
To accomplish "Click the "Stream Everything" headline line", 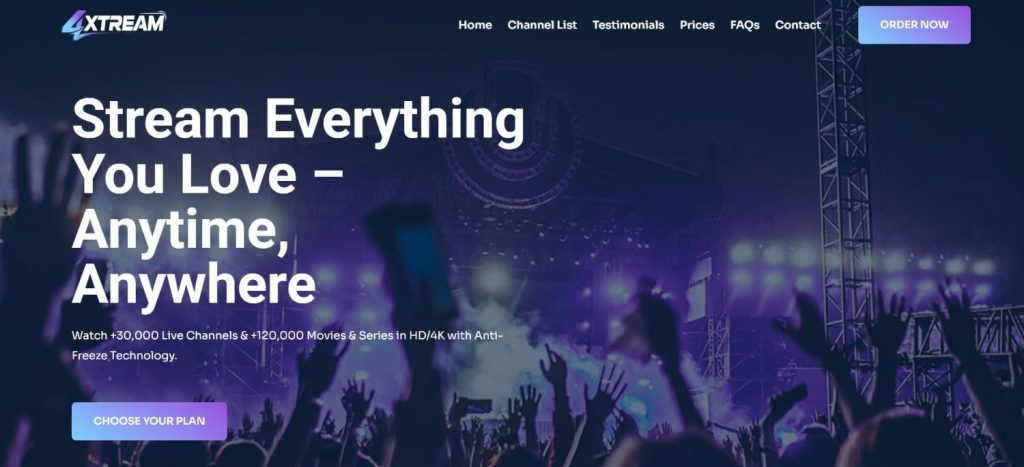I will [298, 121].
